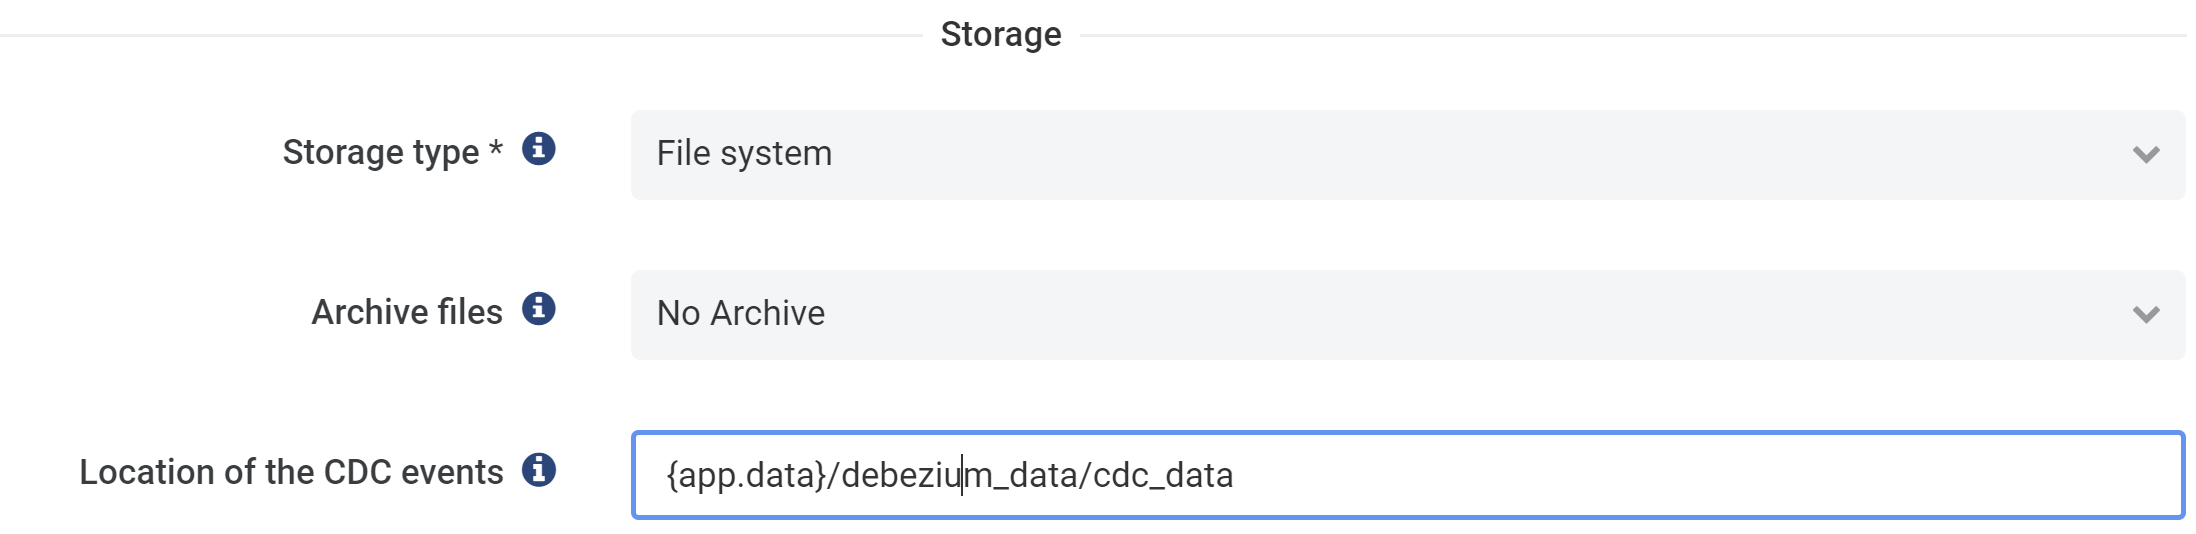
Task: Click the divider line left of the Storage heading
Action: click(460, 36)
